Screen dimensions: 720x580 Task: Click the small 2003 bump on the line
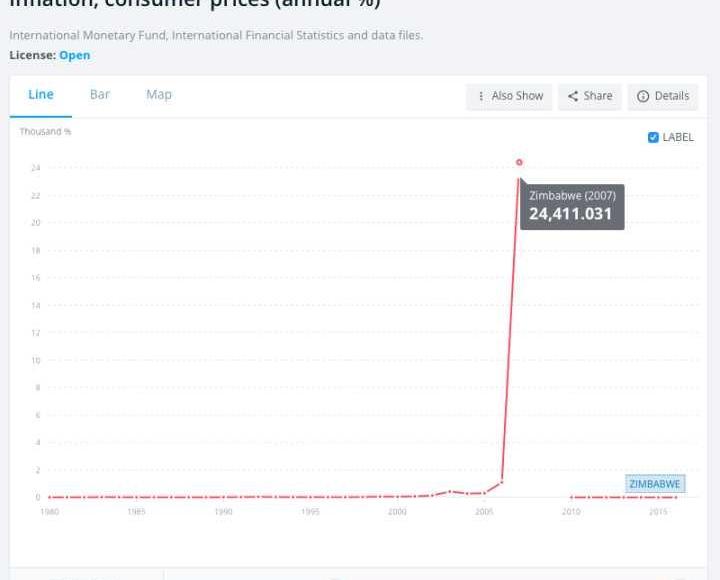click(x=450, y=491)
